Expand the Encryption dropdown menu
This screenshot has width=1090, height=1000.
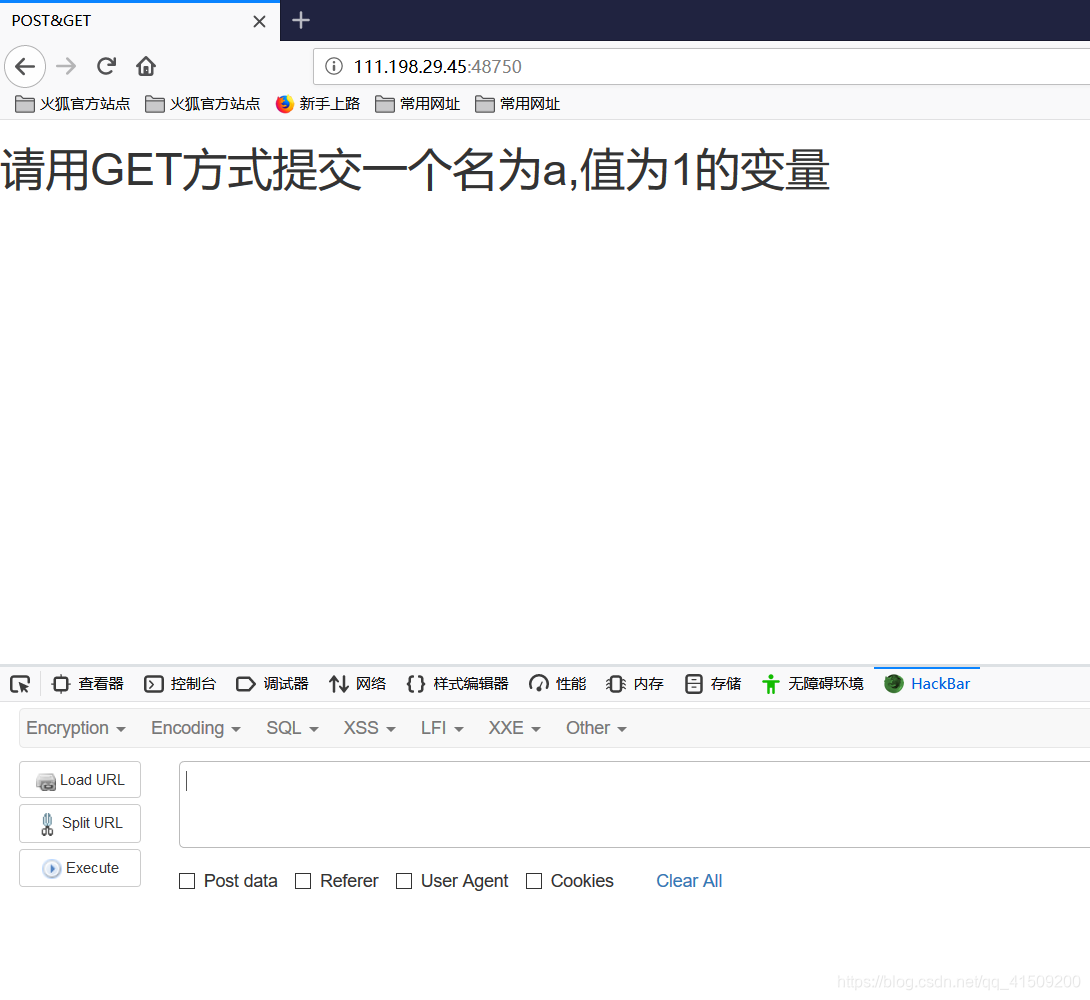(76, 728)
